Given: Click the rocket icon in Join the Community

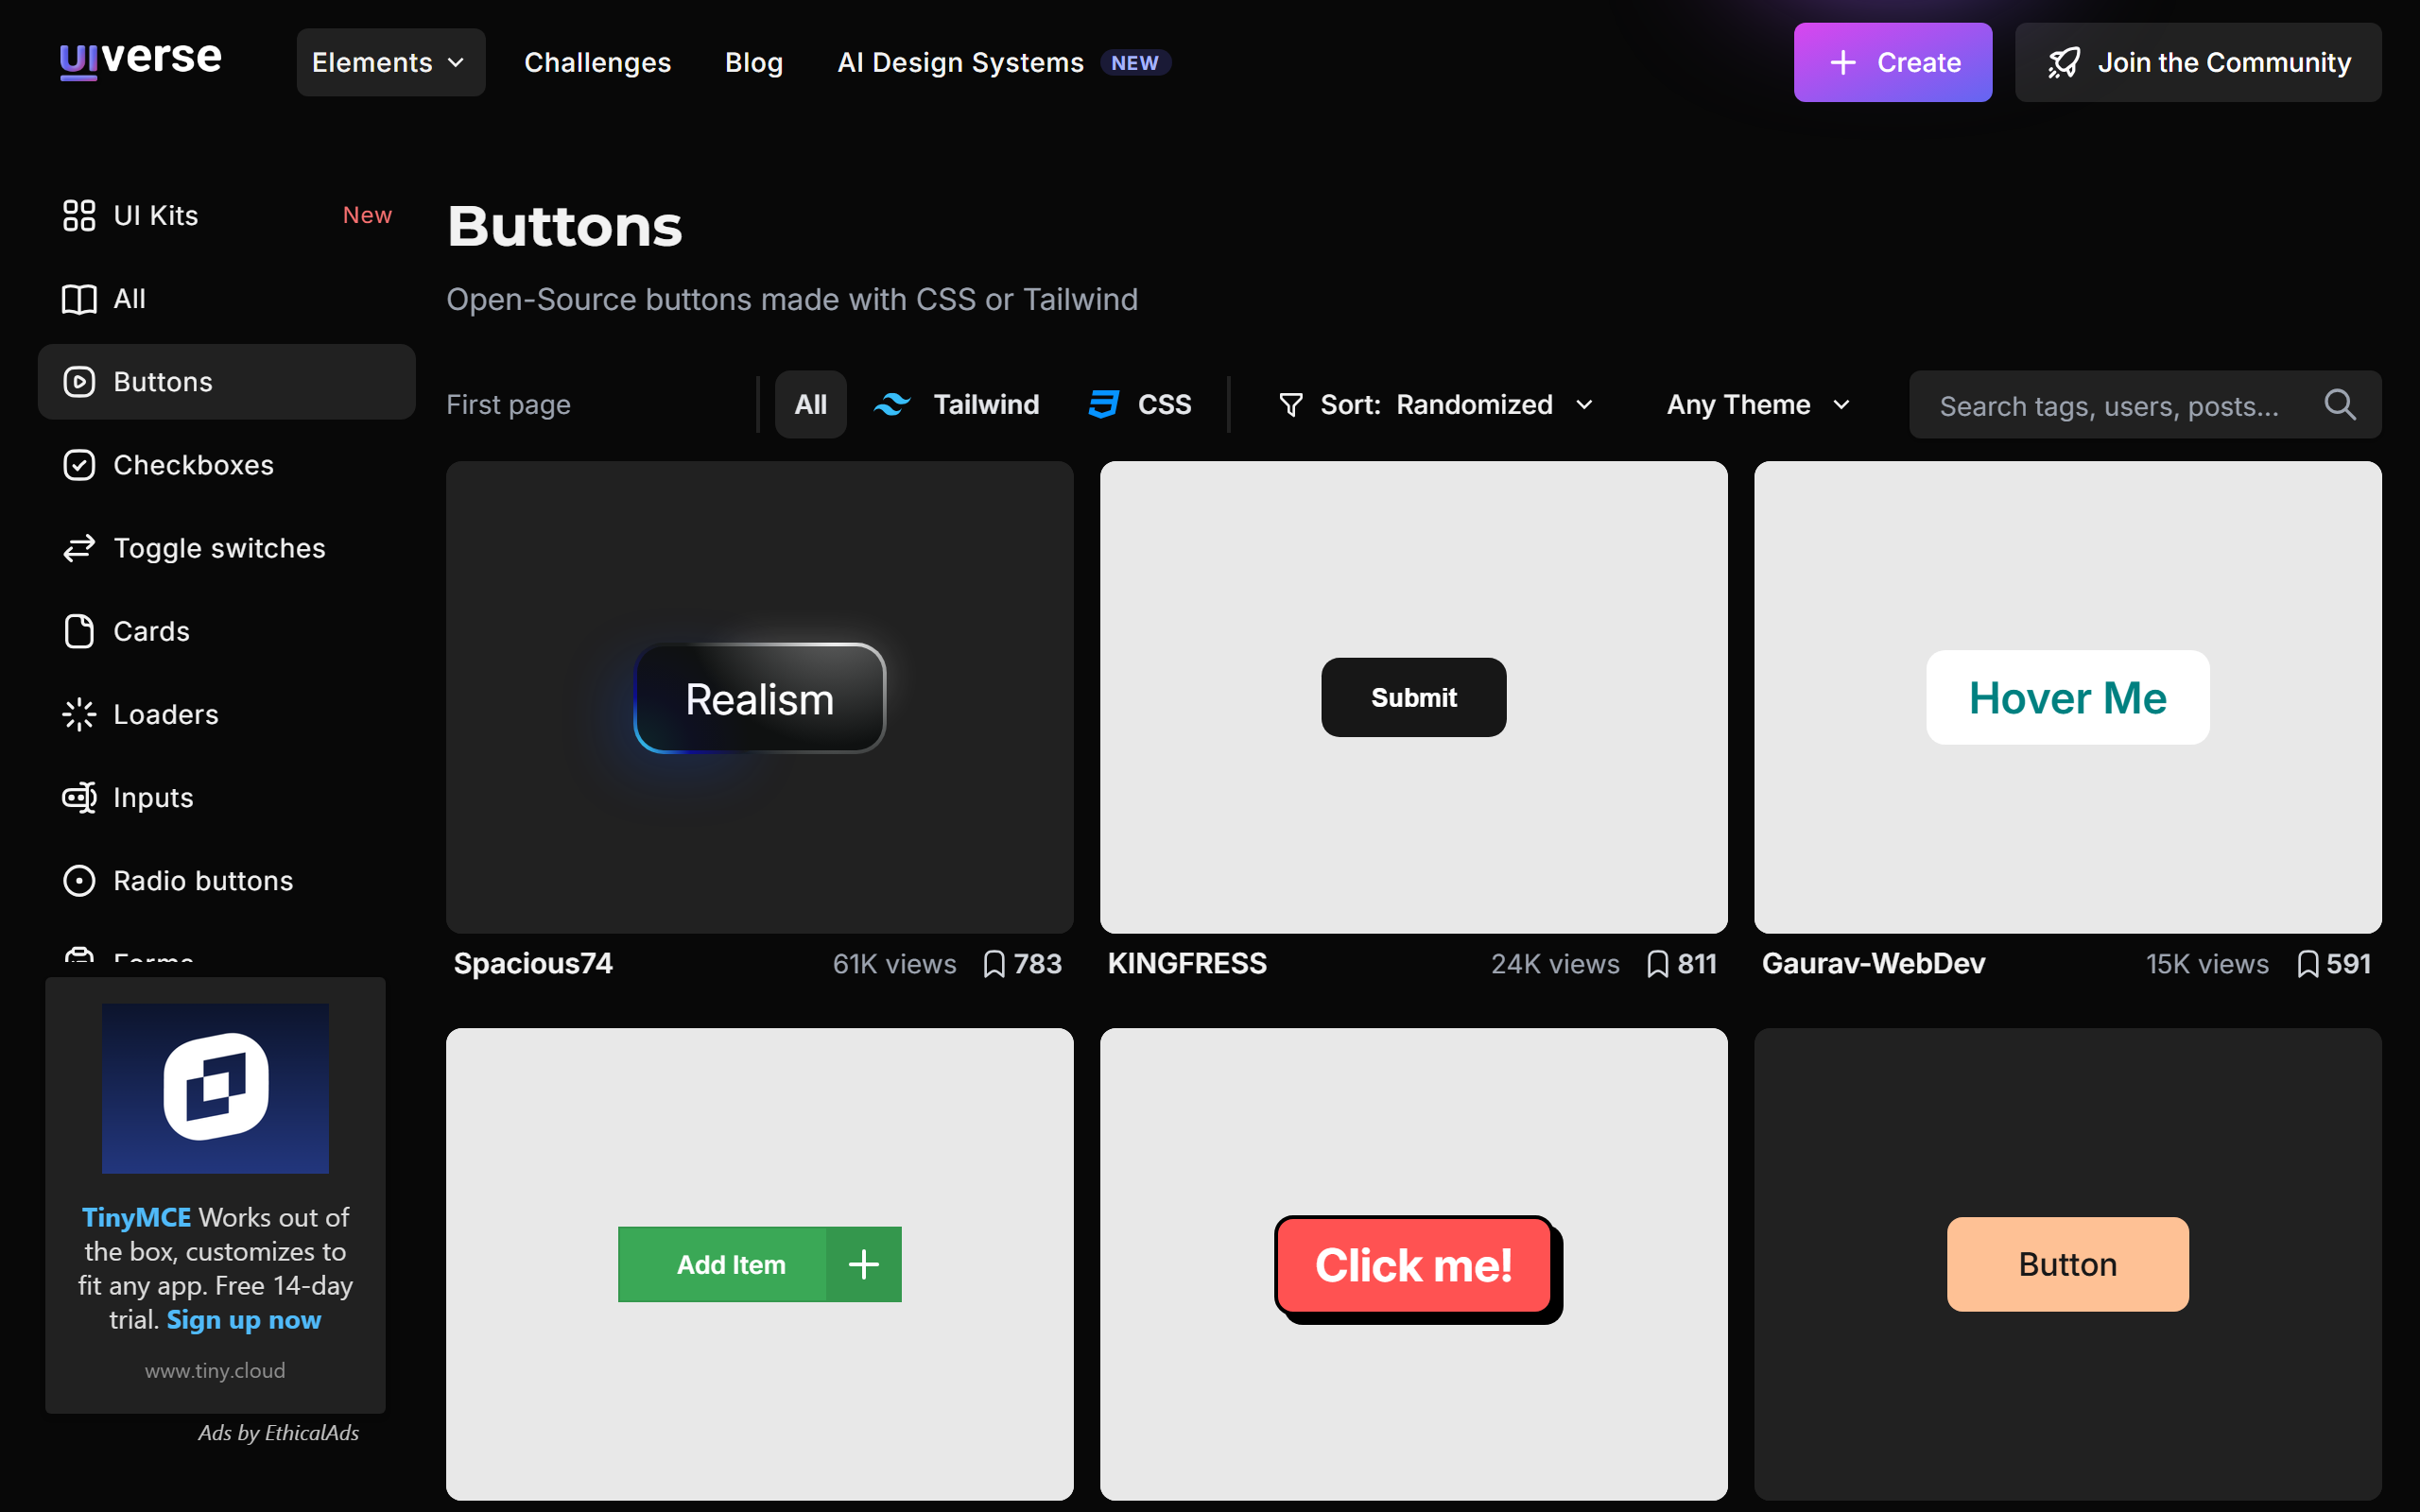Looking at the screenshot, I should (2064, 63).
